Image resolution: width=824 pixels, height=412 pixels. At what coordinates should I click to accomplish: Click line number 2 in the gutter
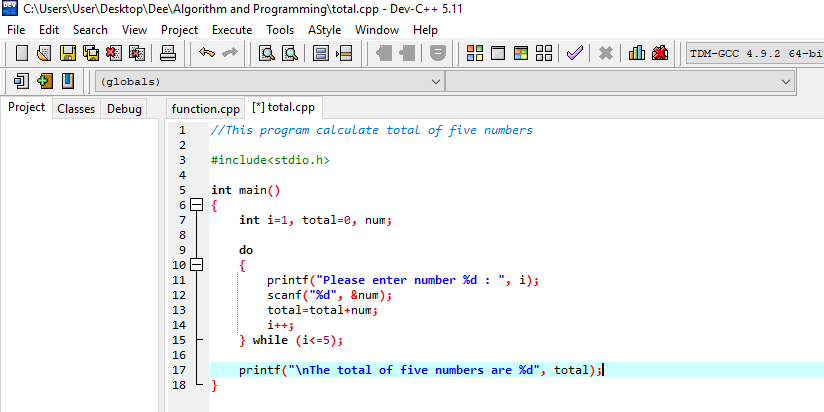pyautogui.click(x=182, y=145)
